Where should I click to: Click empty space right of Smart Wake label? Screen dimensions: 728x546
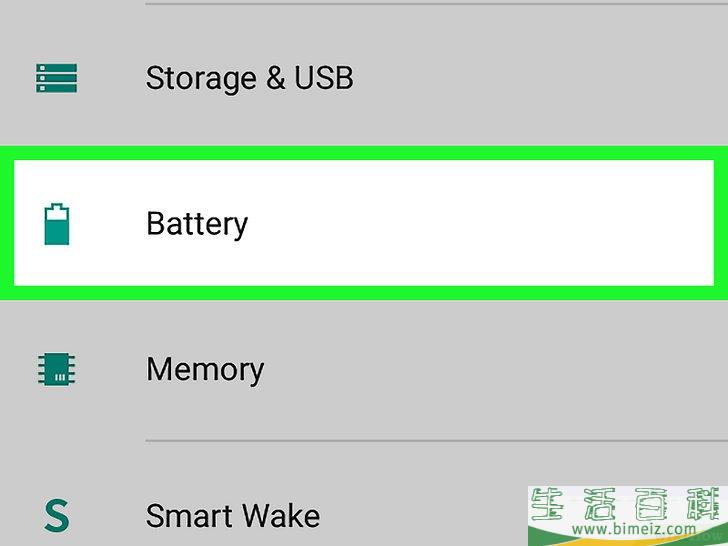[422, 515]
